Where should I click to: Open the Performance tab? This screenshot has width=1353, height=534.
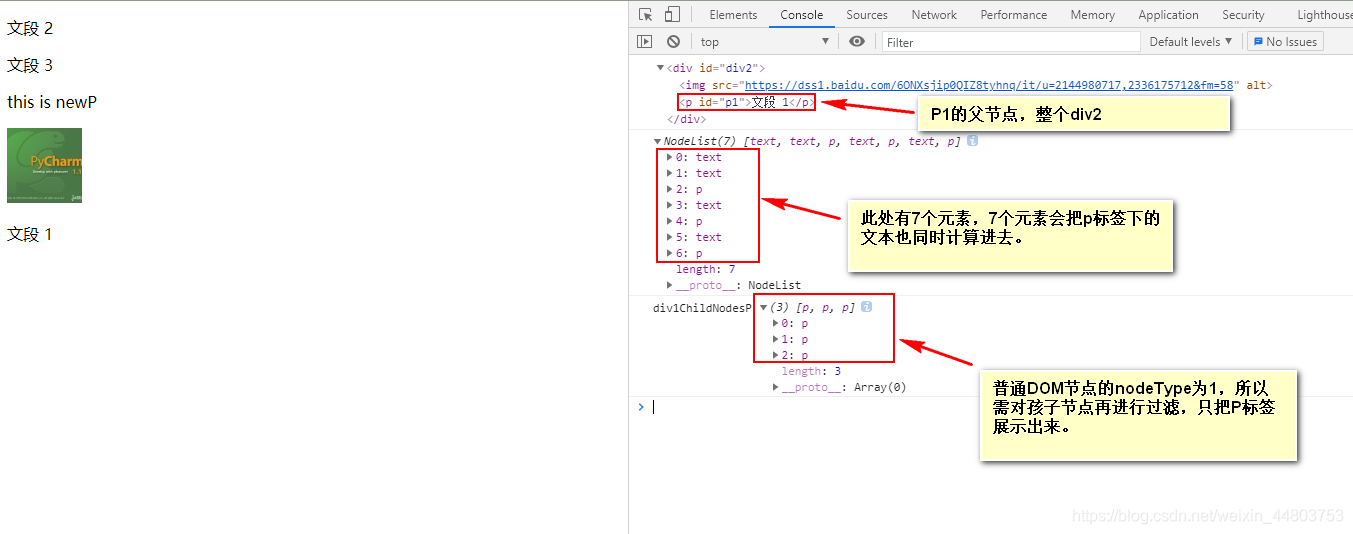pyautogui.click(x=1014, y=14)
